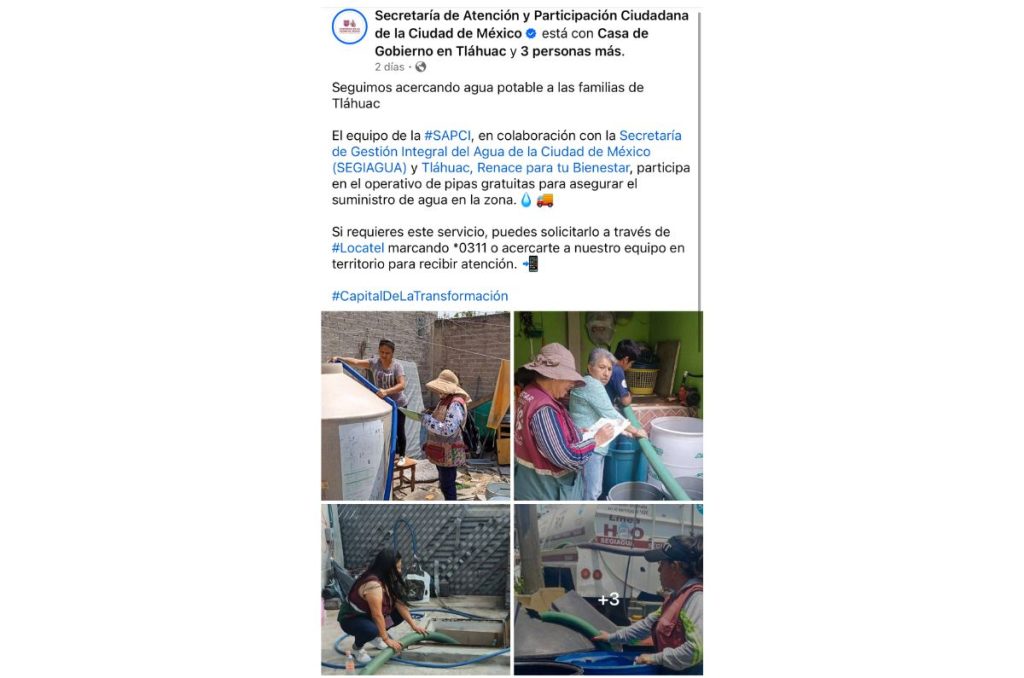
Task: Open photo of women with green hose indoors
Action: (609, 406)
